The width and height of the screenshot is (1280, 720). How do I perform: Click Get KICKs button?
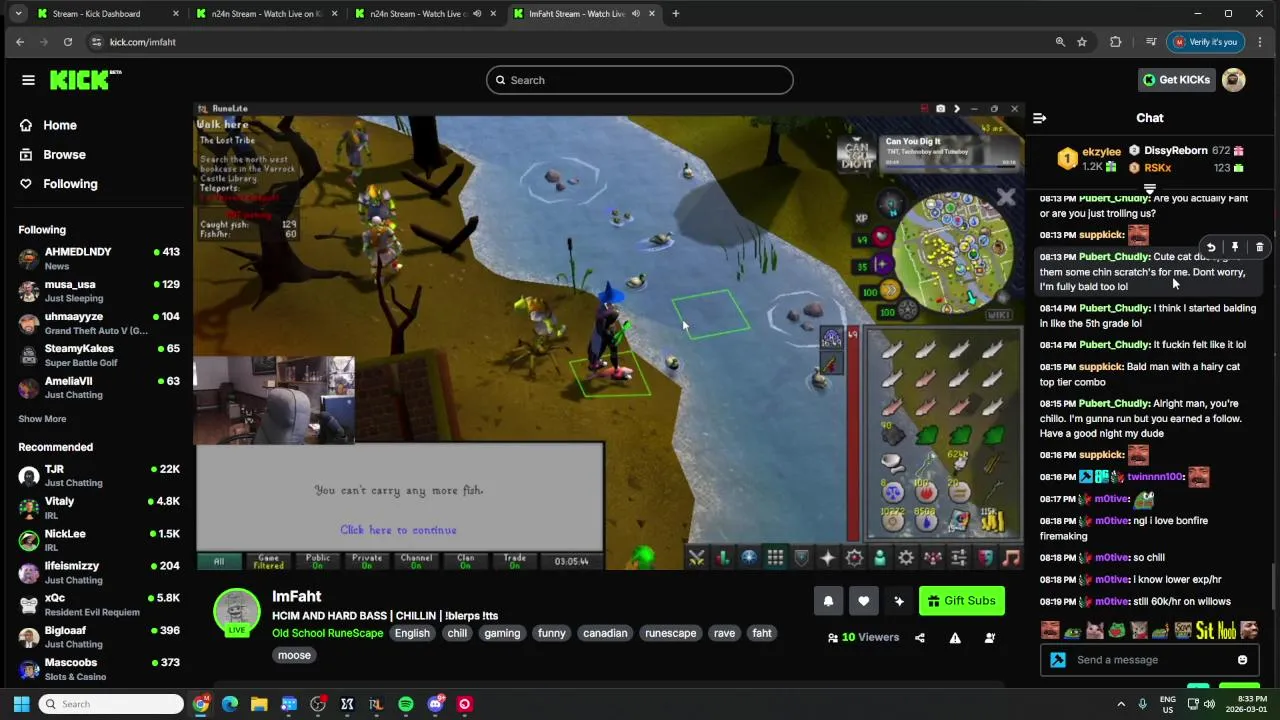pyautogui.click(x=1176, y=80)
